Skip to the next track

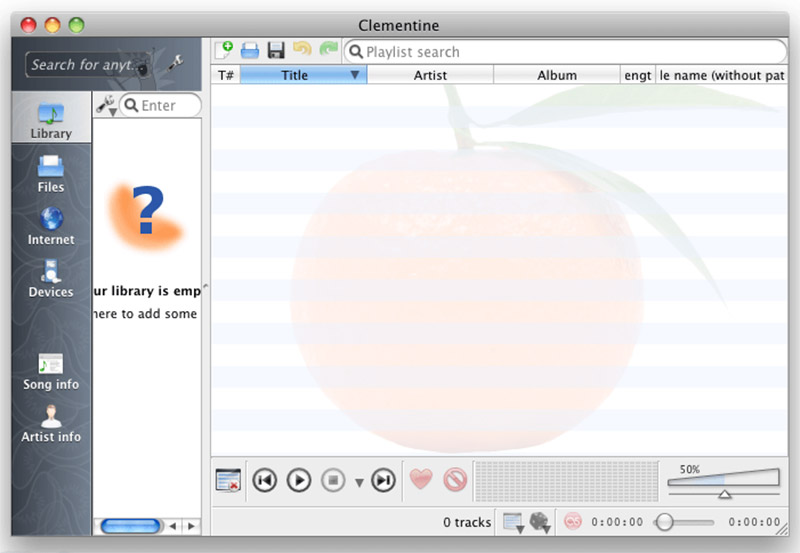click(x=383, y=480)
